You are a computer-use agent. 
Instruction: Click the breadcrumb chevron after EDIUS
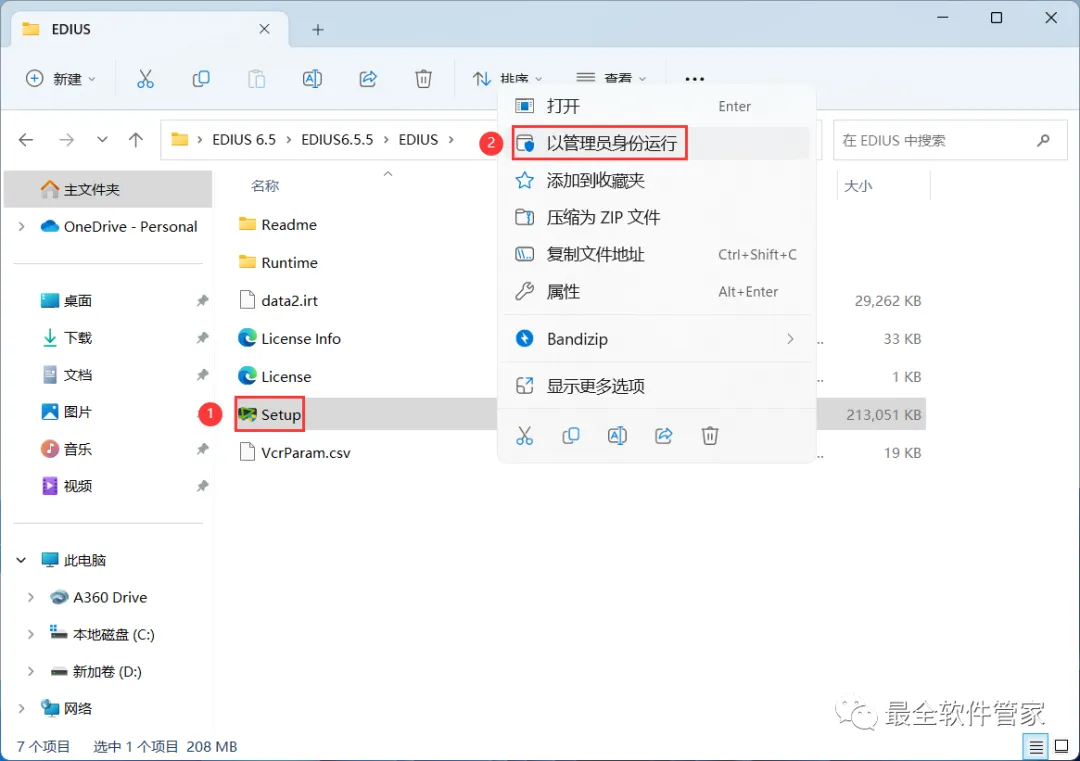click(451, 140)
